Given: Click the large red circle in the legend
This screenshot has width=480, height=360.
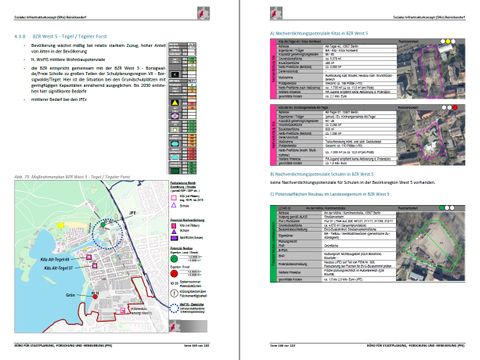Looking at the screenshot, I should click(174, 274).
